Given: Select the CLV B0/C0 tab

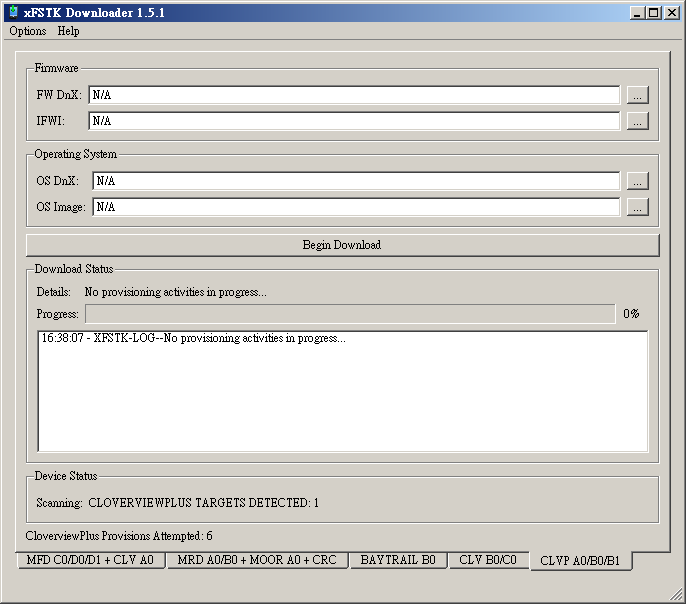Looking at the screenshot, I should click(488, 560).
